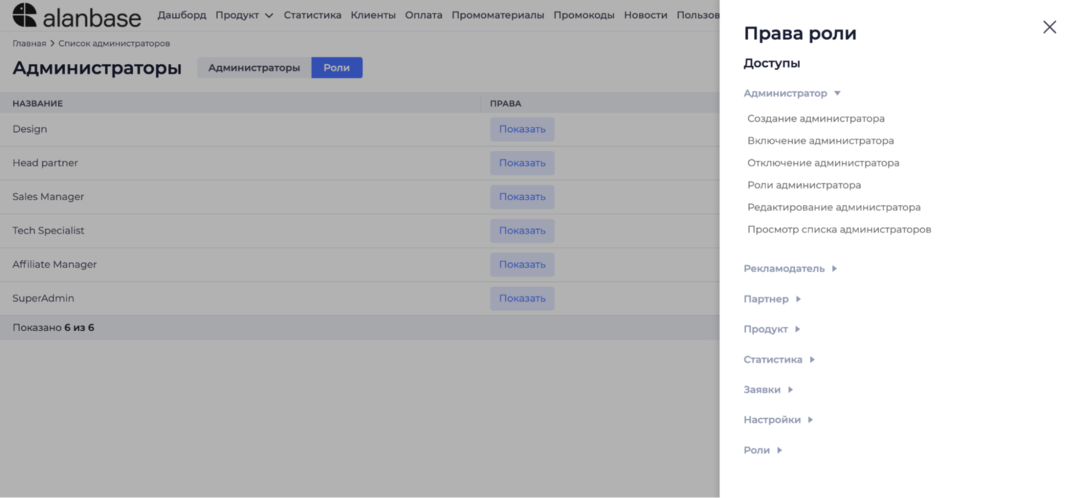1080x498 pixels.
Task: Click the SuperAdmin role name
Action: (43, 298)
